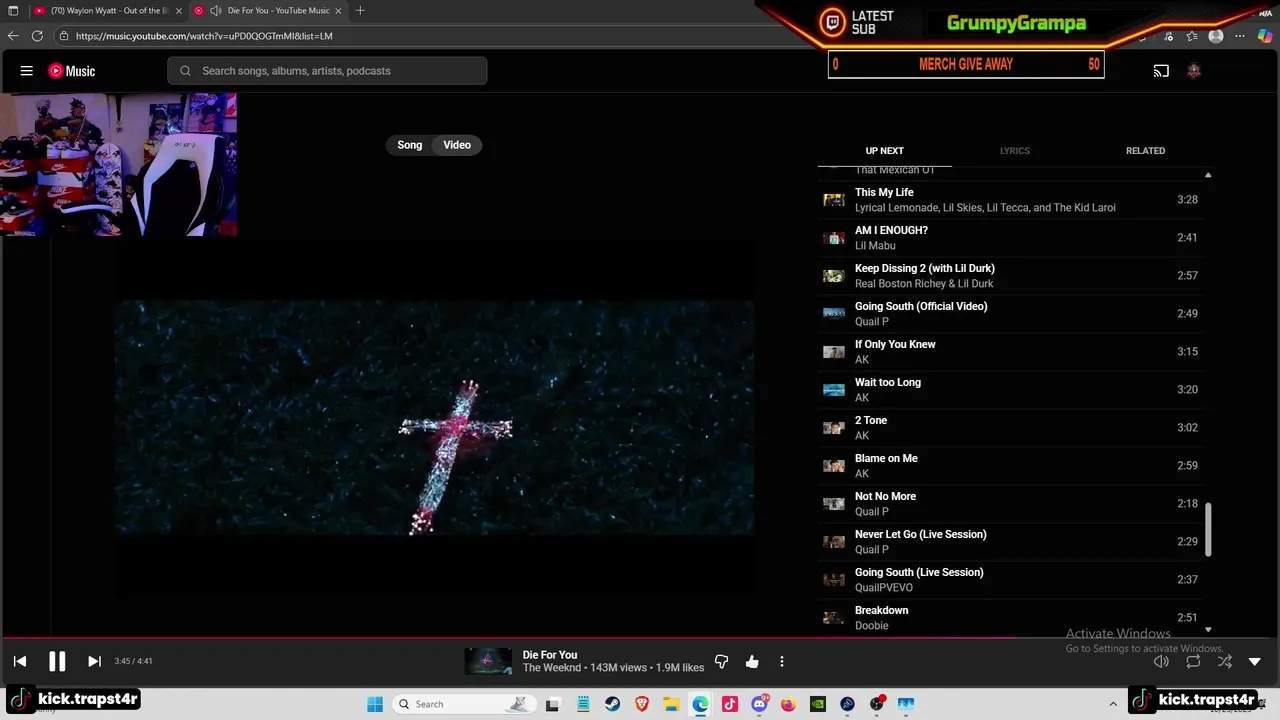
Task: Open Windows Start menu
Action: [375, 704]
